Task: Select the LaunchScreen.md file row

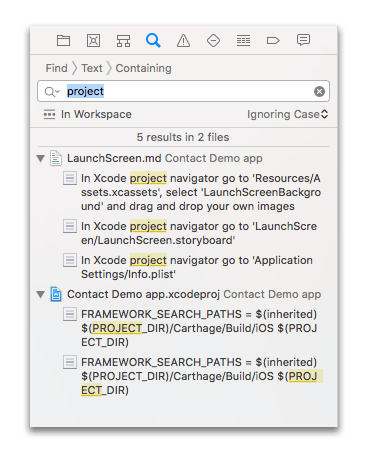Action: coord(183,158)
